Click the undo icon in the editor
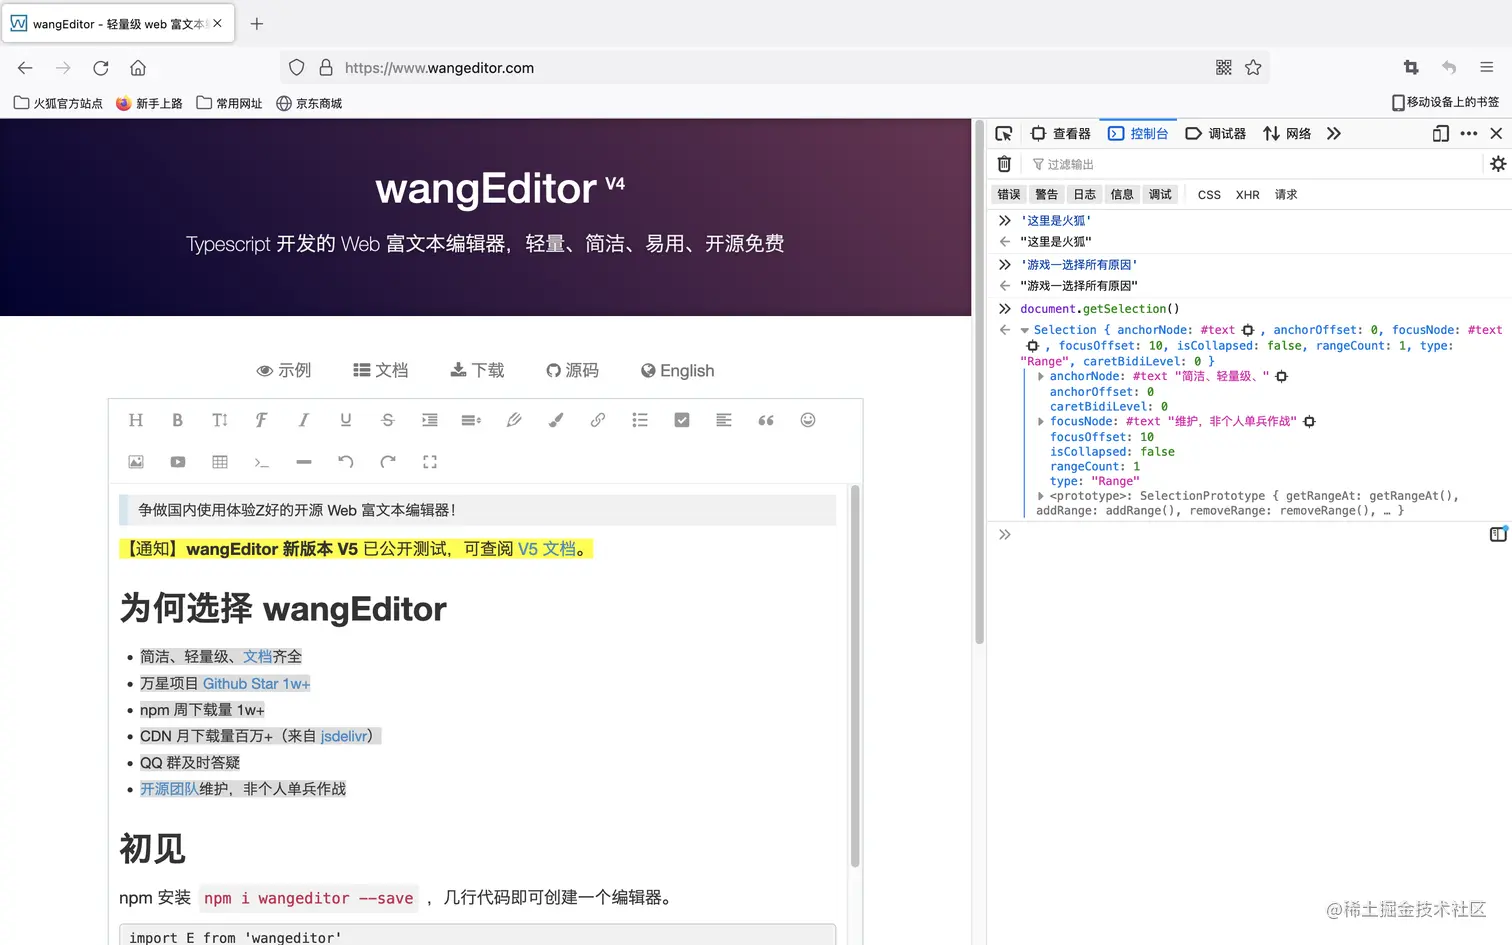The image size is (1512, 945). [345, 461]
